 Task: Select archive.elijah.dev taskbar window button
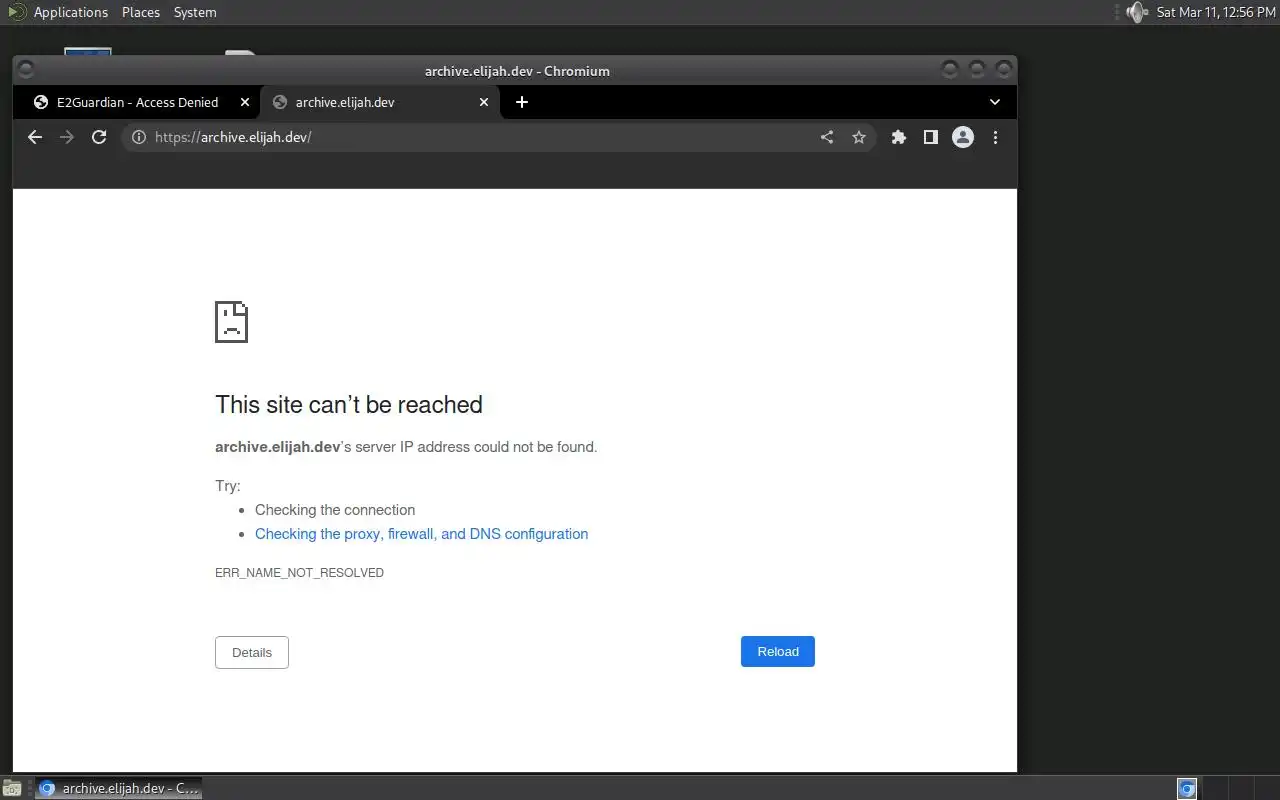[118, 788]
